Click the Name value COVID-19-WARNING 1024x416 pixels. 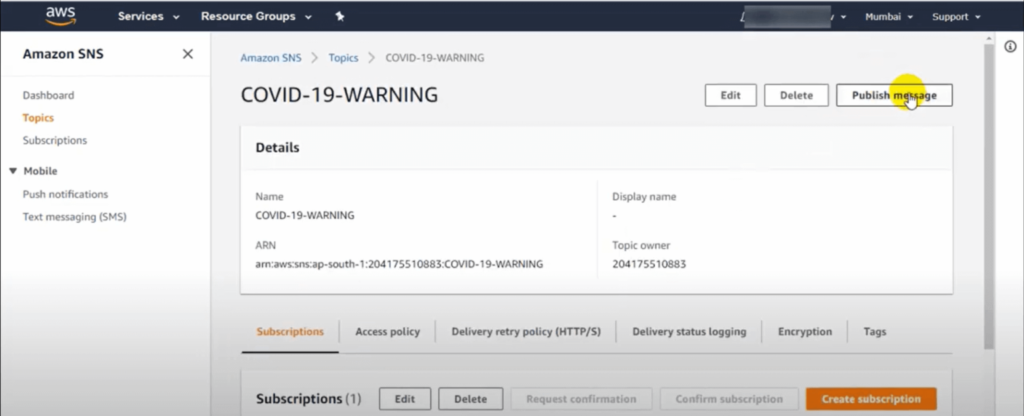305,216
